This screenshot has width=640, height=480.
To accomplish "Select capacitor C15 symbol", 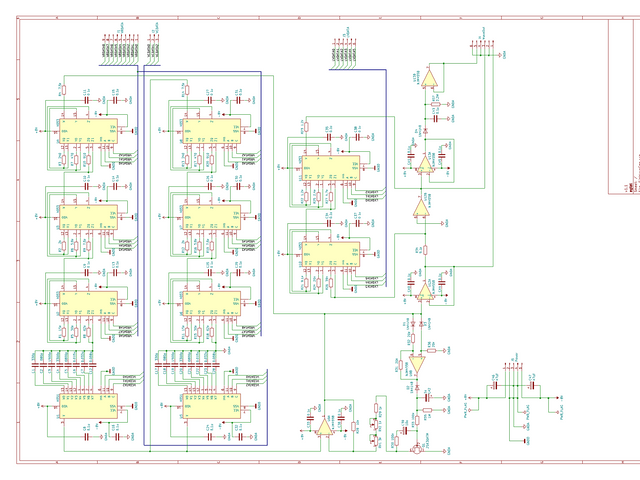I will click(x=115, y=100).
